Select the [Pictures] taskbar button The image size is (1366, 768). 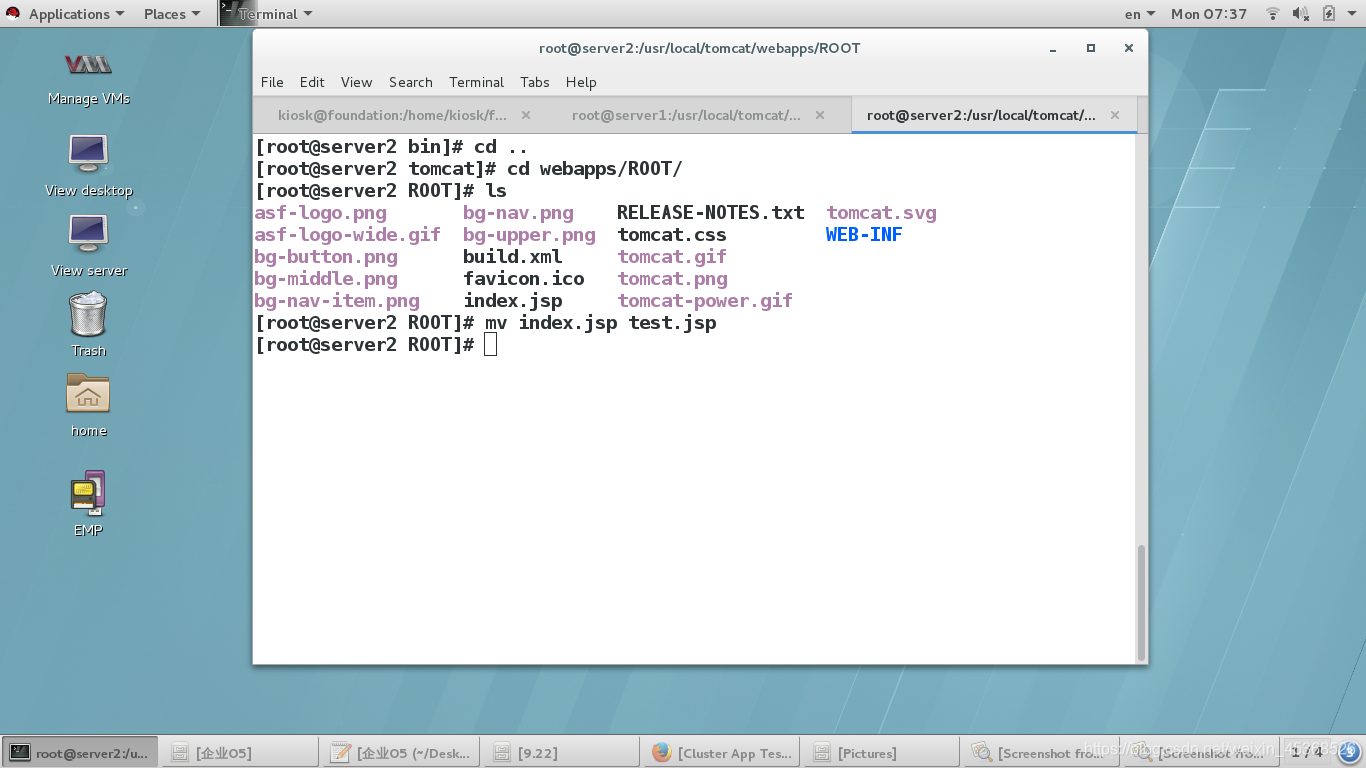click(x=882, y=753)
